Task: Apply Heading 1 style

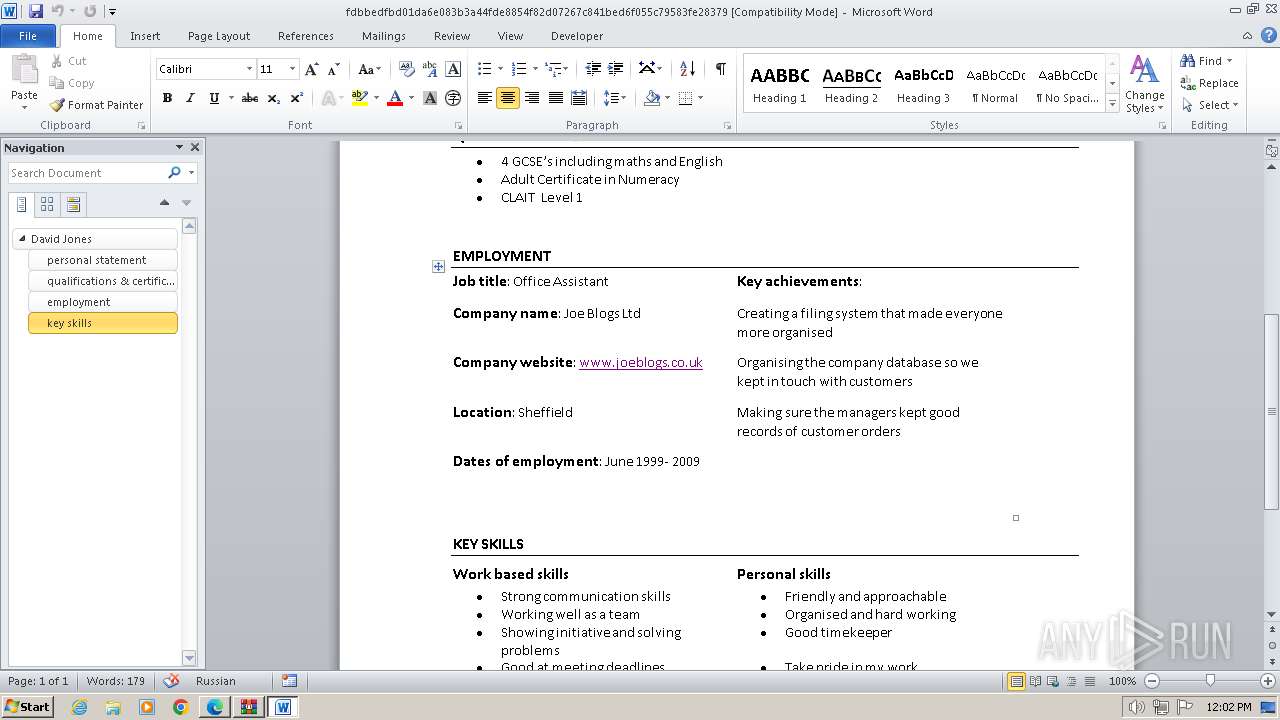Action: pyautogui.click(x=780, y=84)
